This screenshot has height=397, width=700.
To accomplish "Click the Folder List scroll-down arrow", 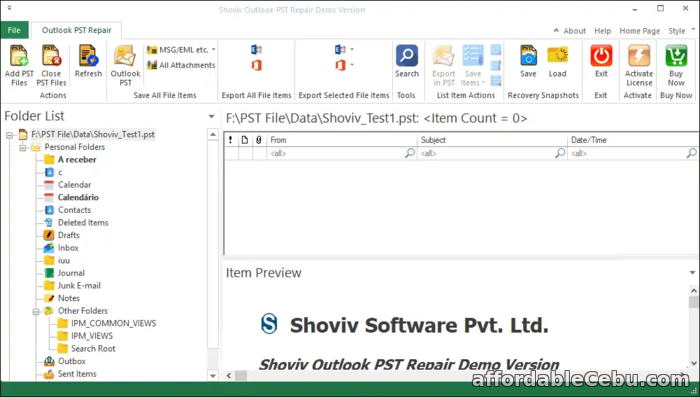I will tap(213, 376).
